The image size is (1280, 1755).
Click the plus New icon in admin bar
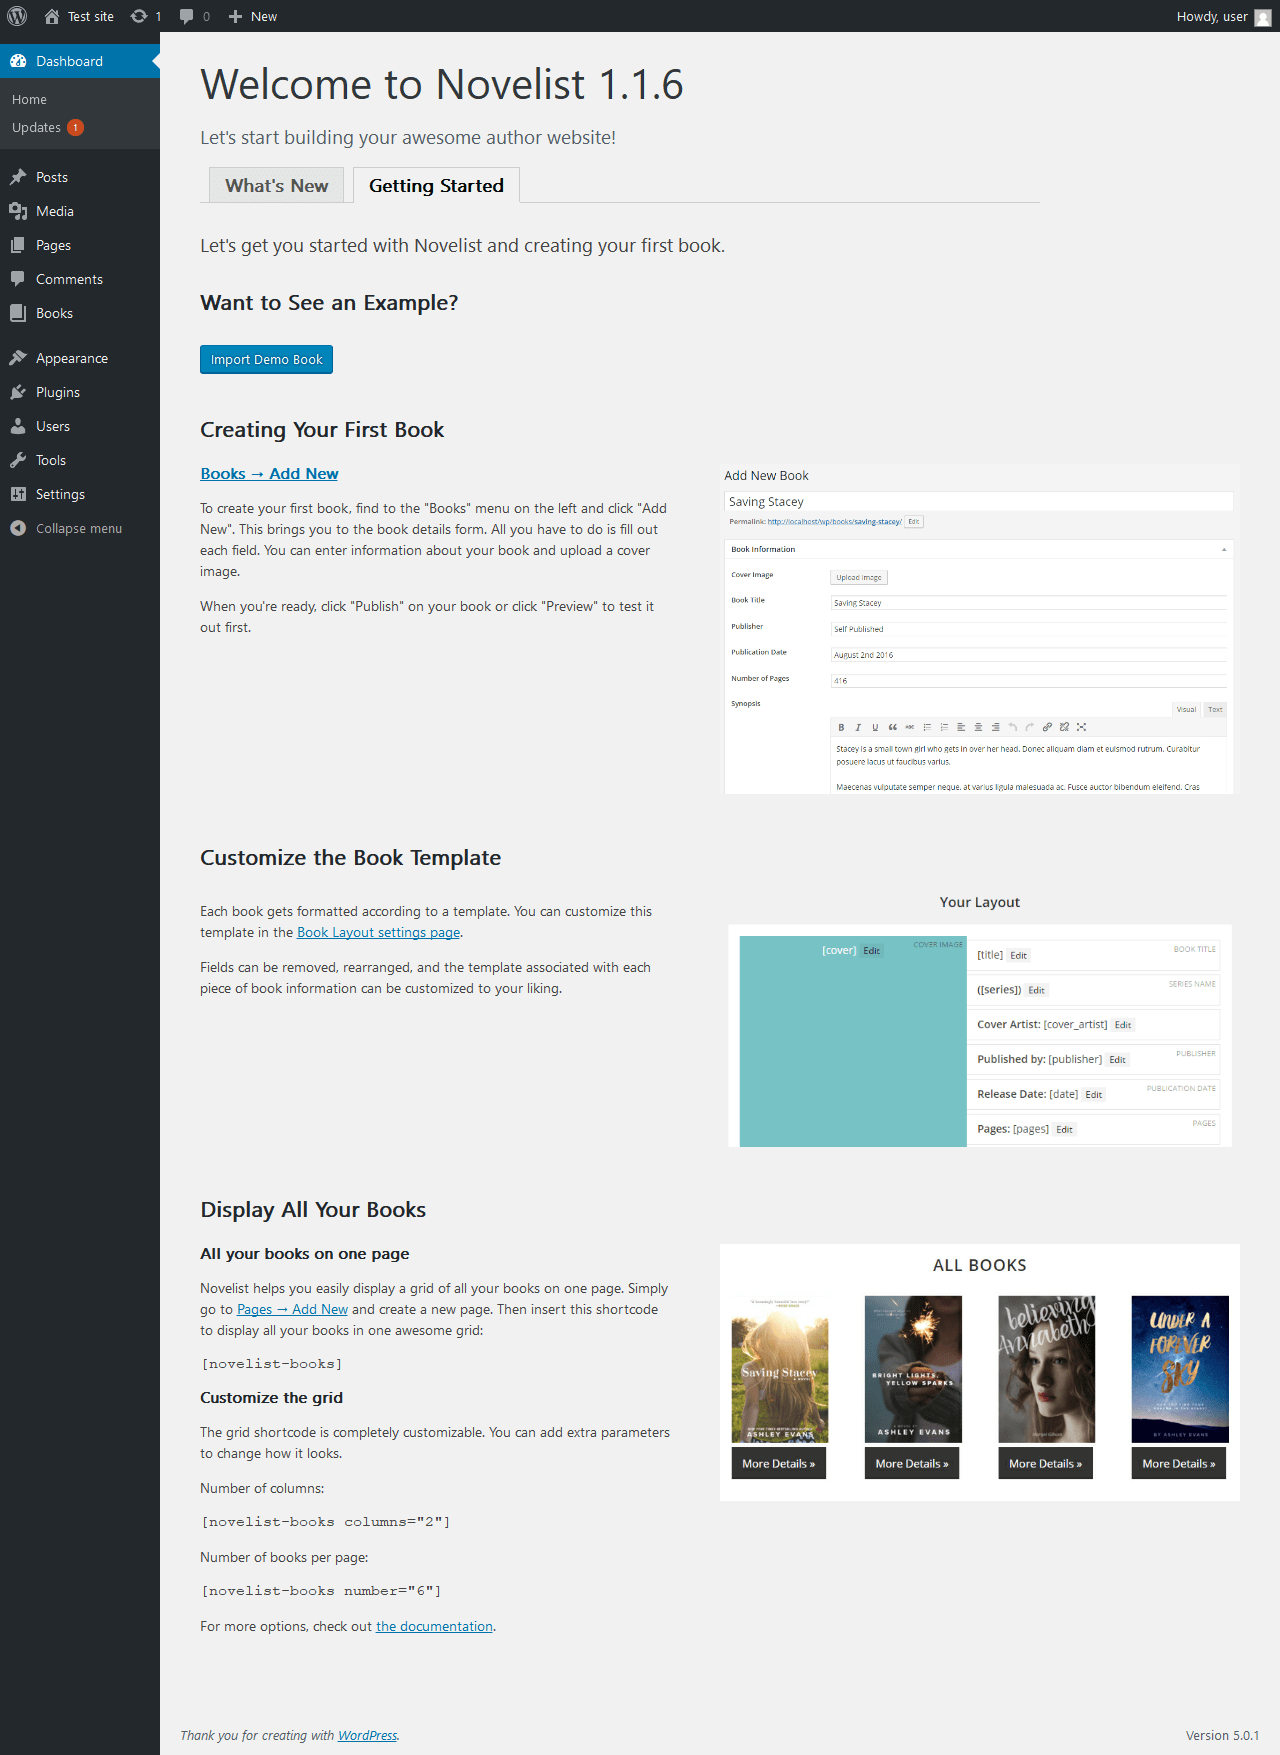236,16
